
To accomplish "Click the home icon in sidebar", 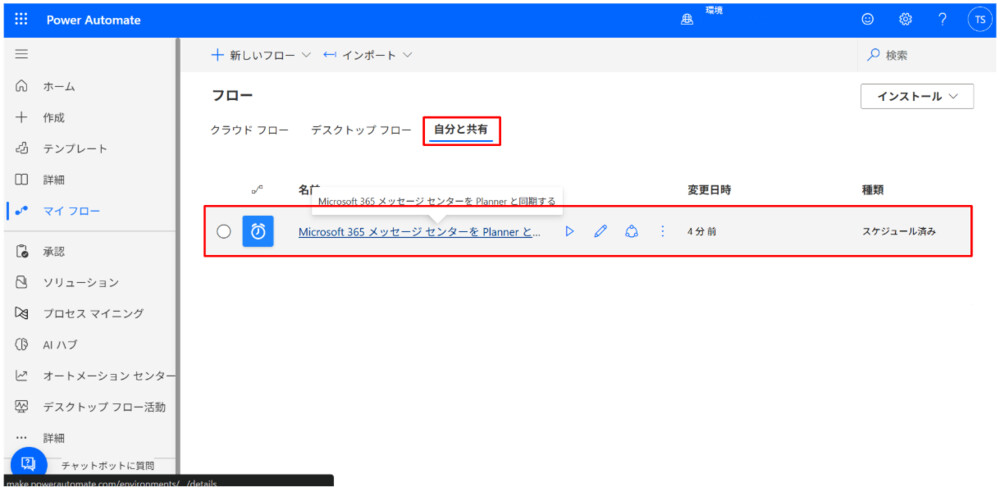I will click(21, 86).
